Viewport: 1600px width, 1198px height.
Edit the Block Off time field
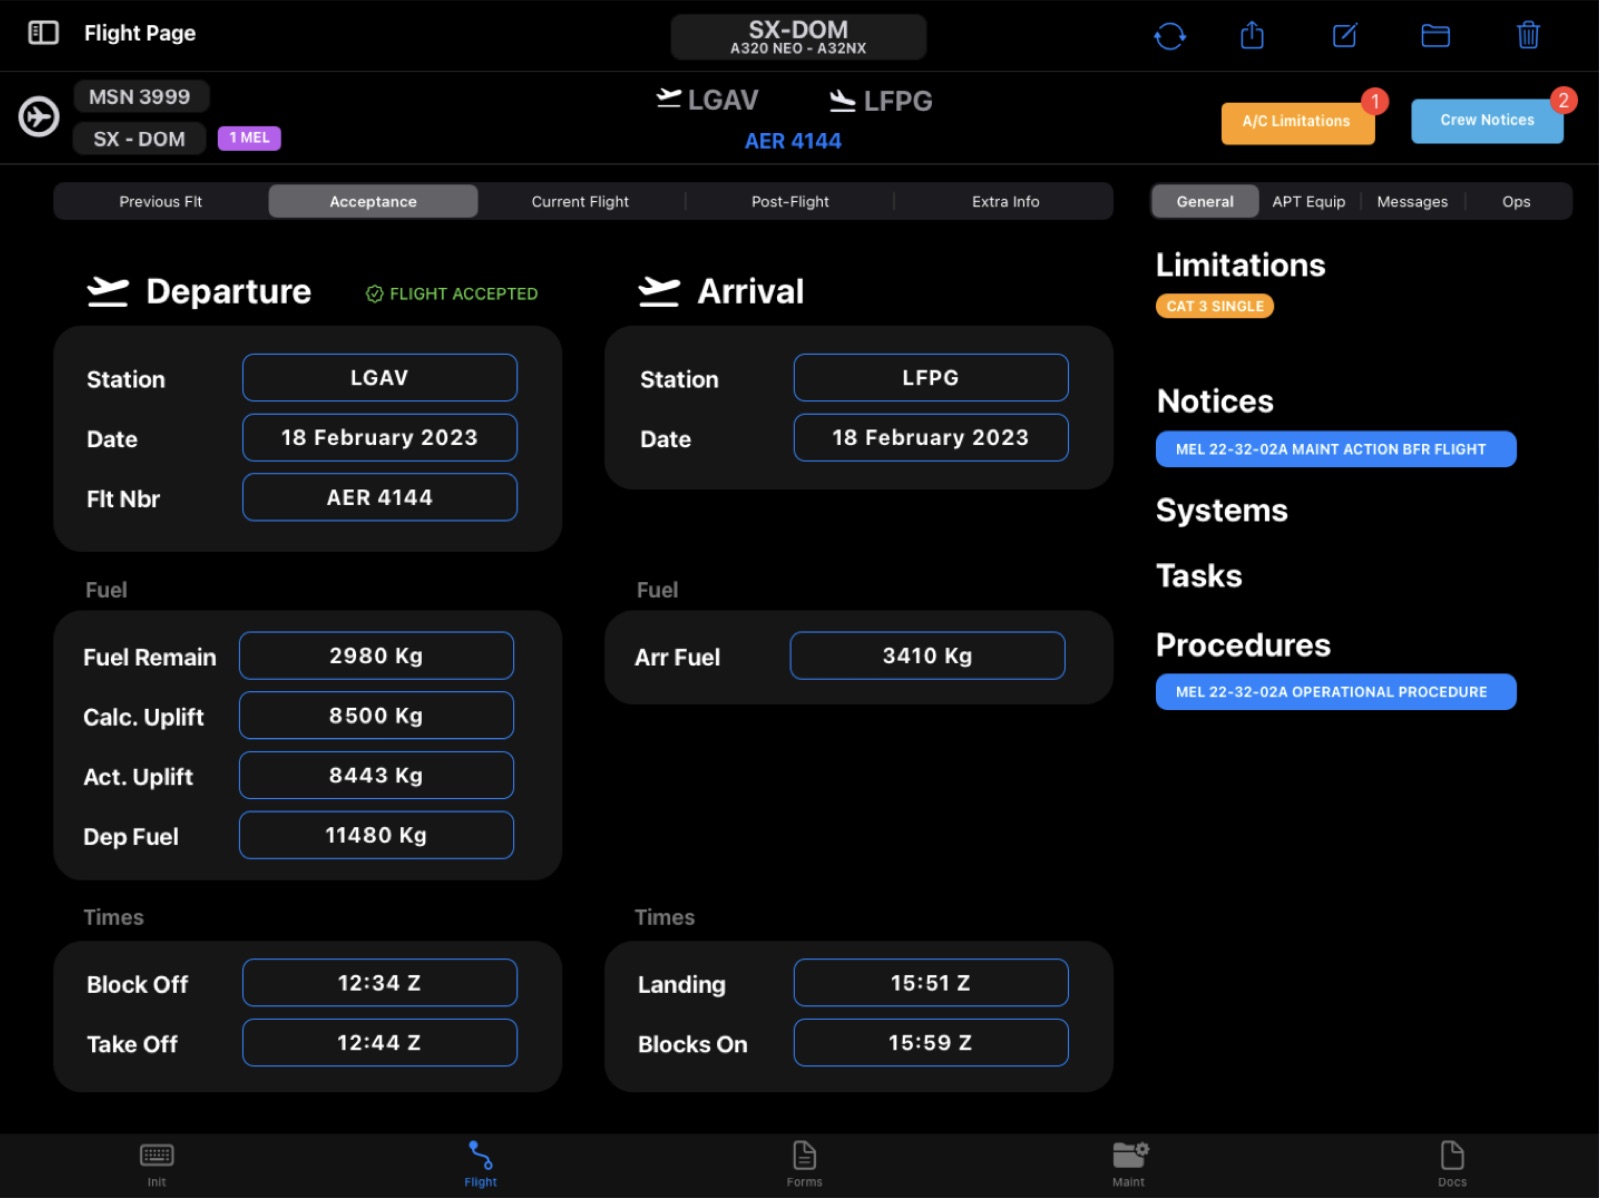pyautogui.click(x=380, y=983)
